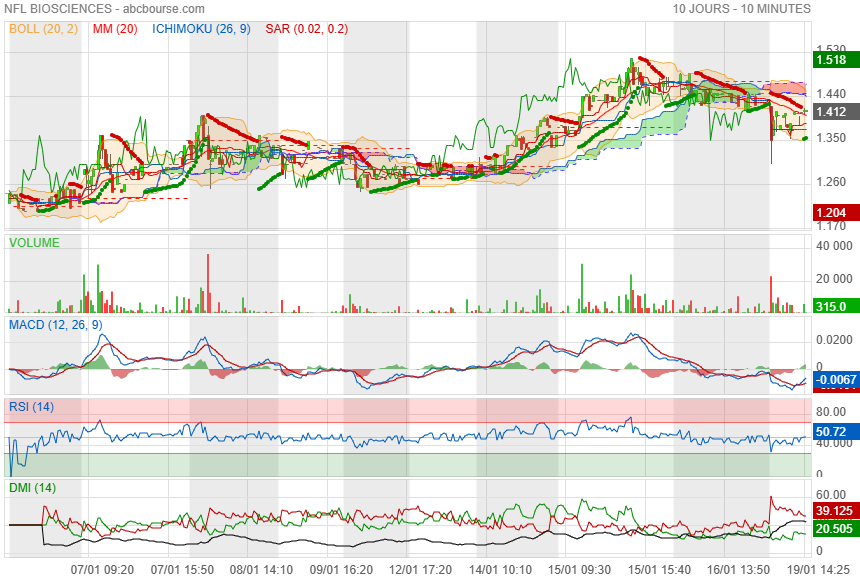Click the RSI (14) panel label
860x580 pixels.
(x=32, y=406)
